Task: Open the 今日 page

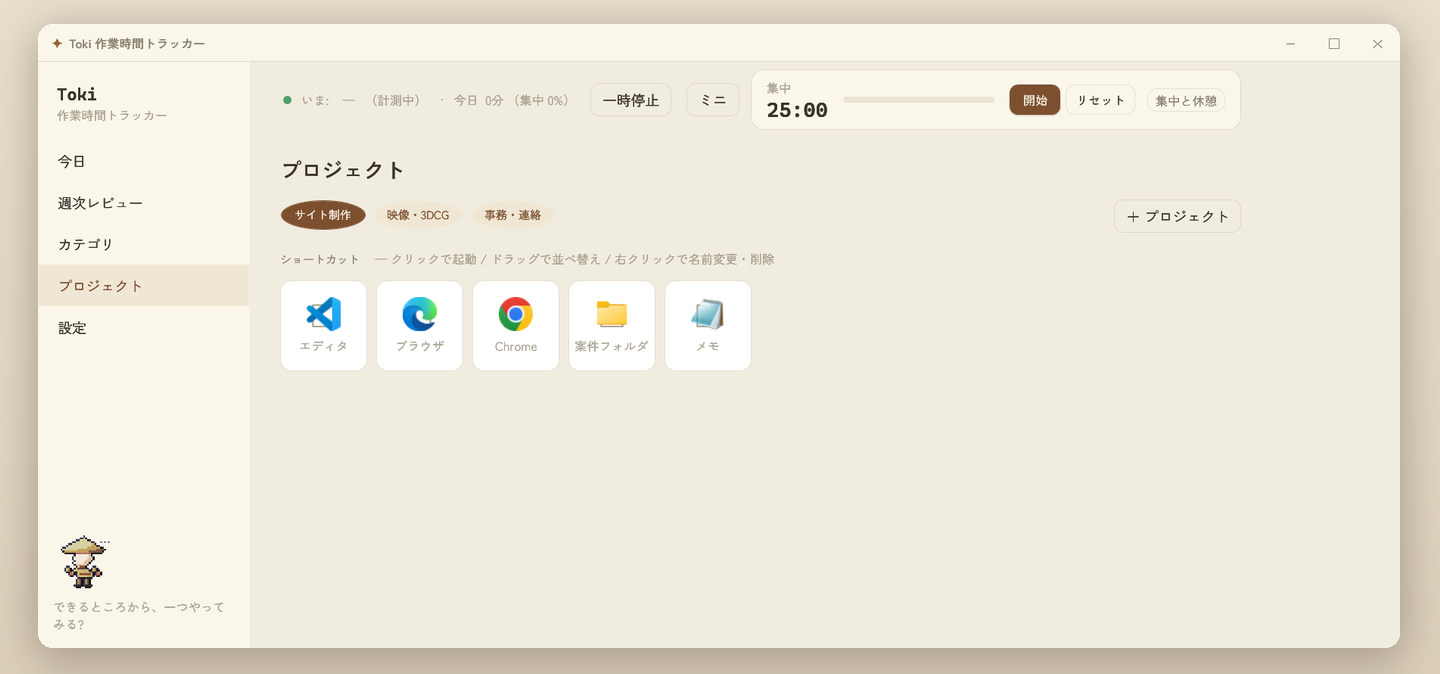Action: click(x=144, y=161)
